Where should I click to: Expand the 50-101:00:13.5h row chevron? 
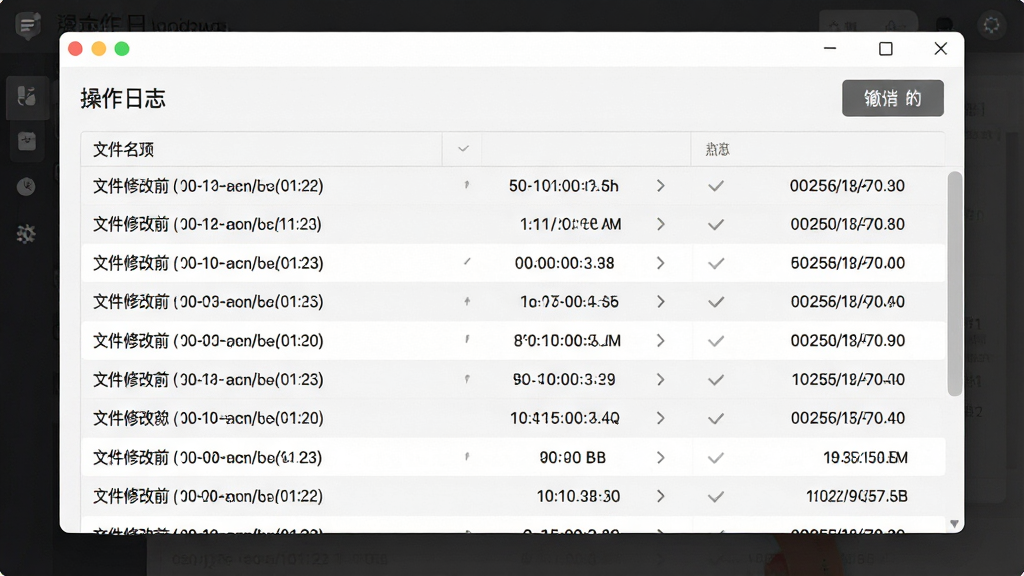[x=660, y=186]
